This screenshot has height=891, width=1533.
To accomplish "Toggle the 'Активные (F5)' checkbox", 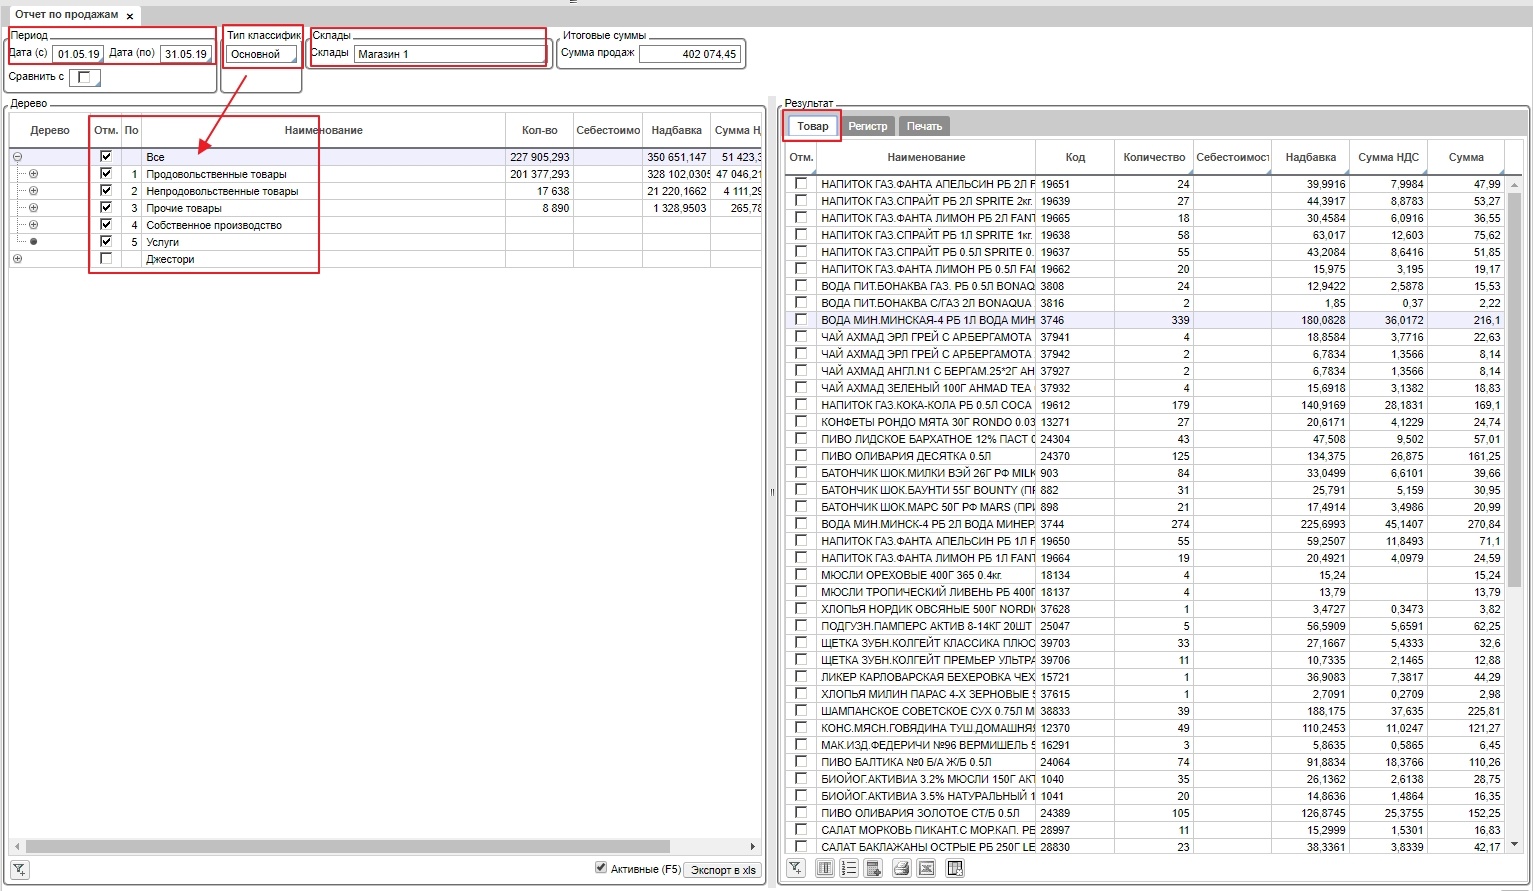I will click(x=601, y=868).
